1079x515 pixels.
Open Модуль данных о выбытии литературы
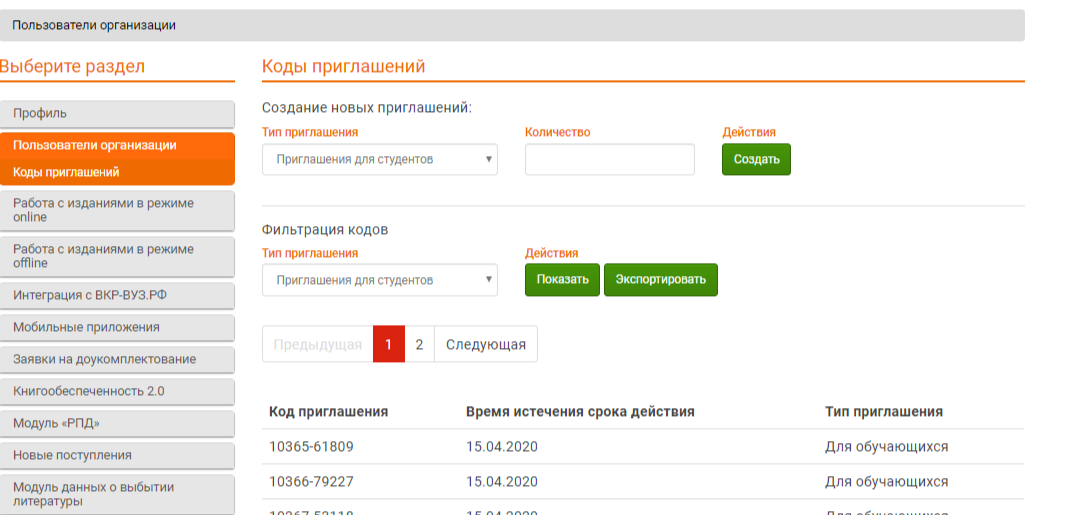[117, 494]
